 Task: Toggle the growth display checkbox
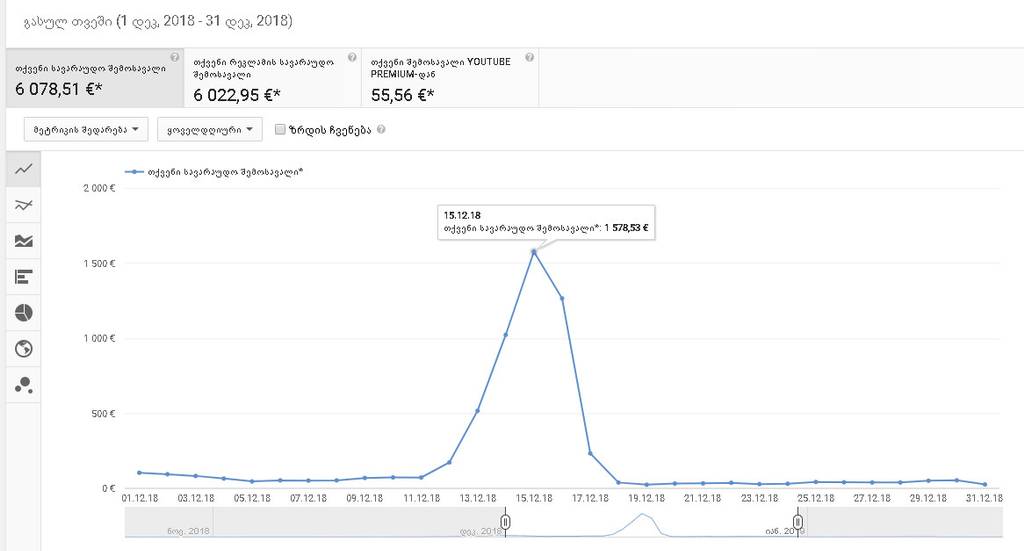click(280, 129)
